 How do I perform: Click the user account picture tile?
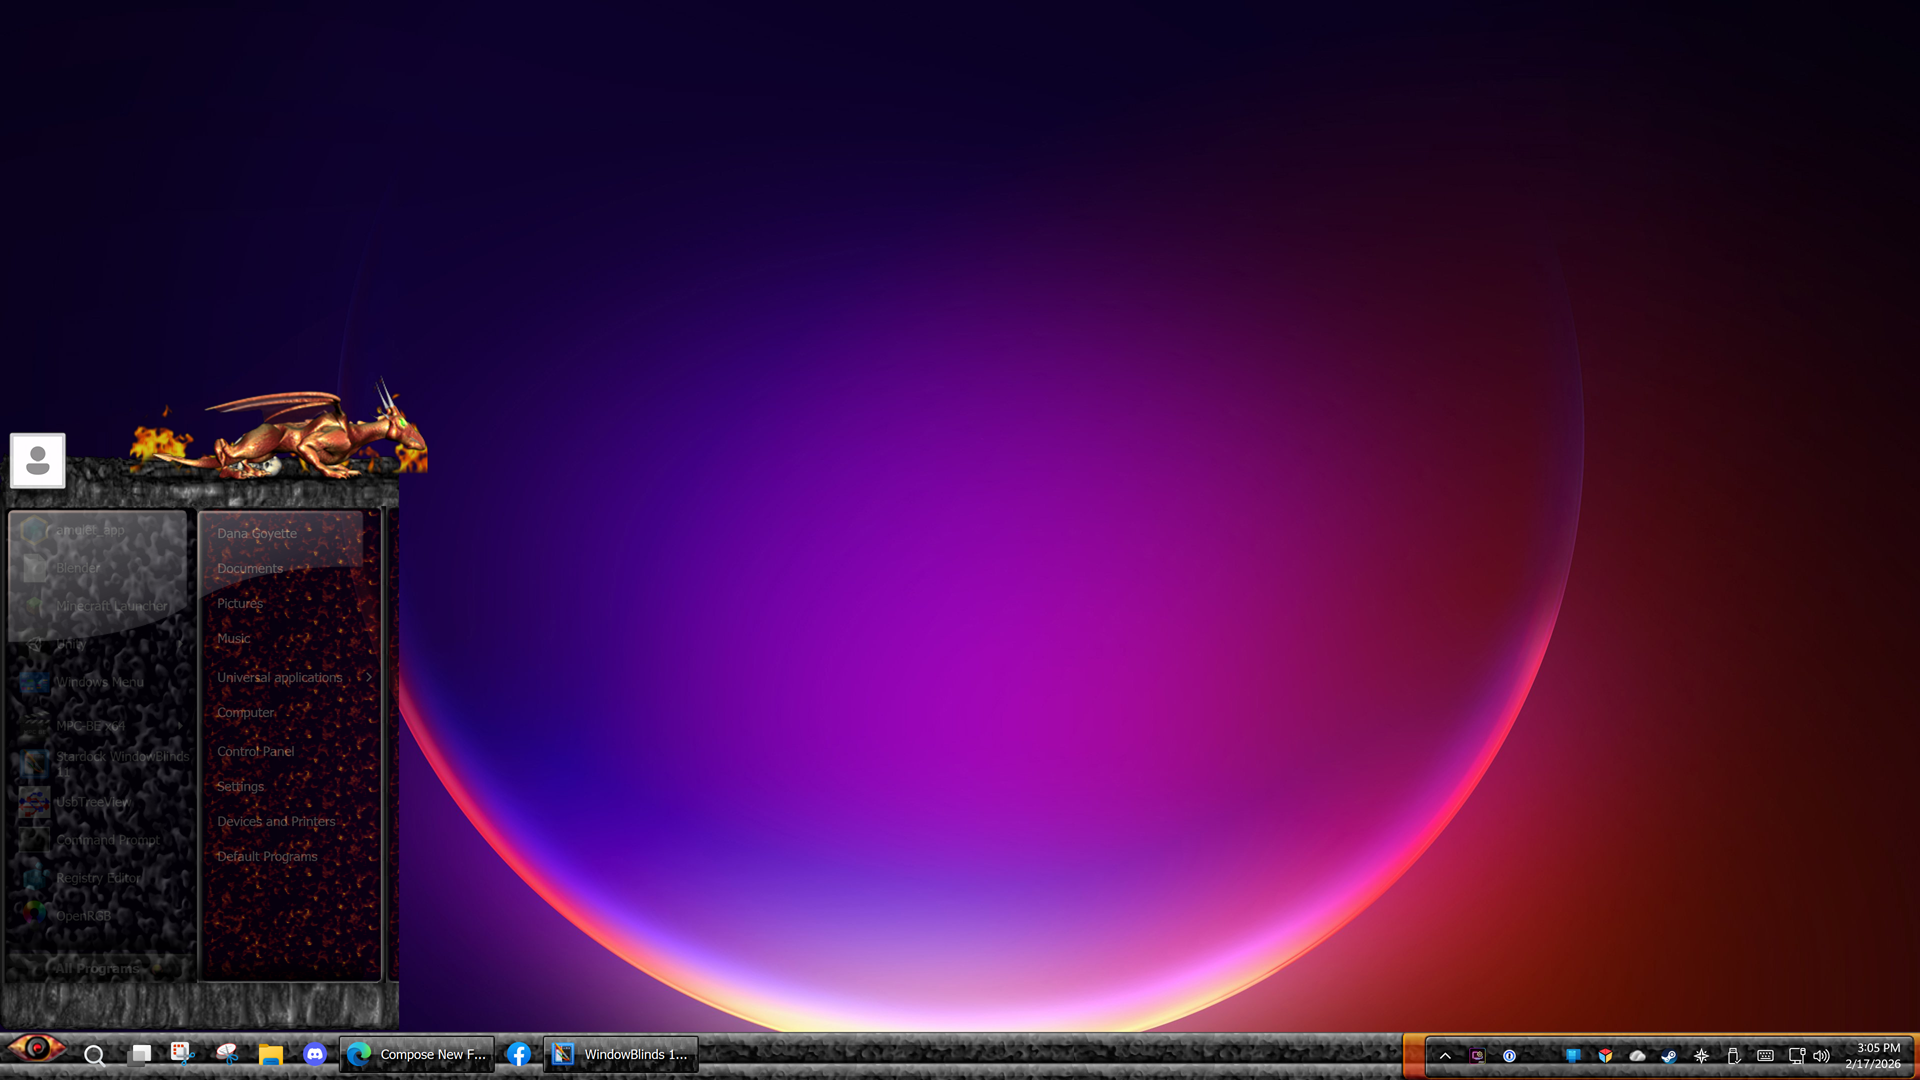pos(38,460)
